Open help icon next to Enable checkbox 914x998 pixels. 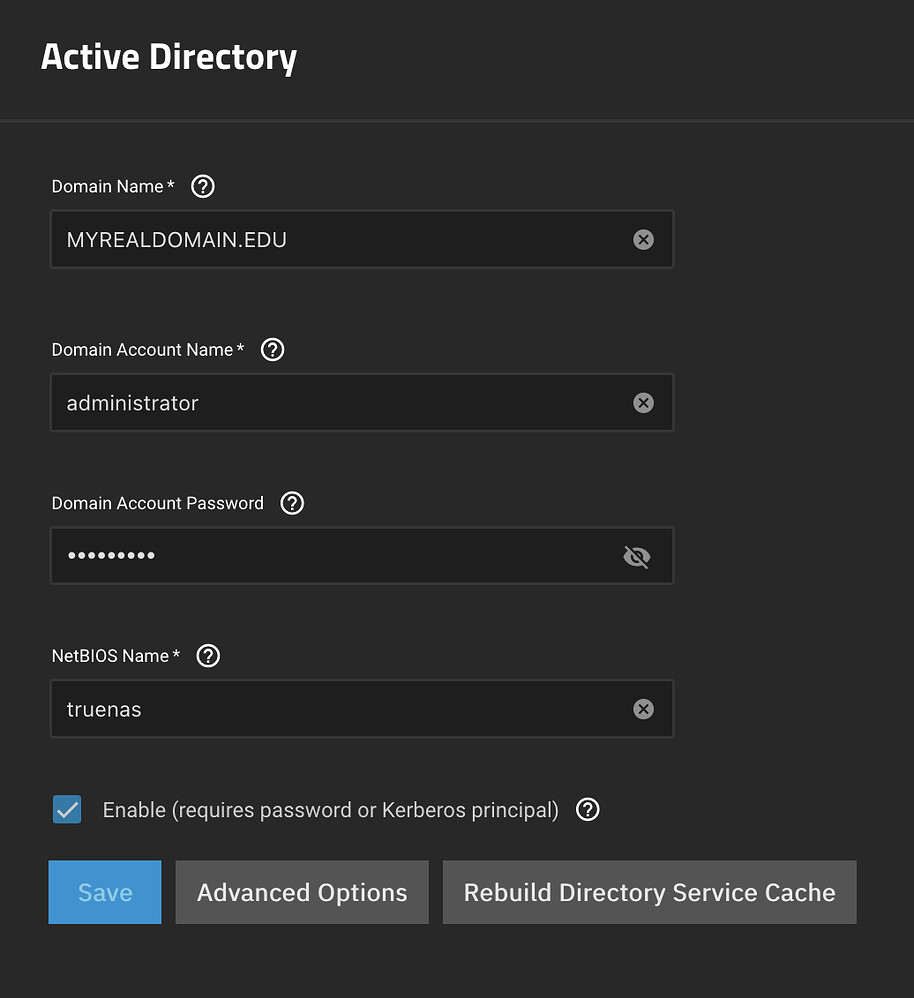(588, 810)
